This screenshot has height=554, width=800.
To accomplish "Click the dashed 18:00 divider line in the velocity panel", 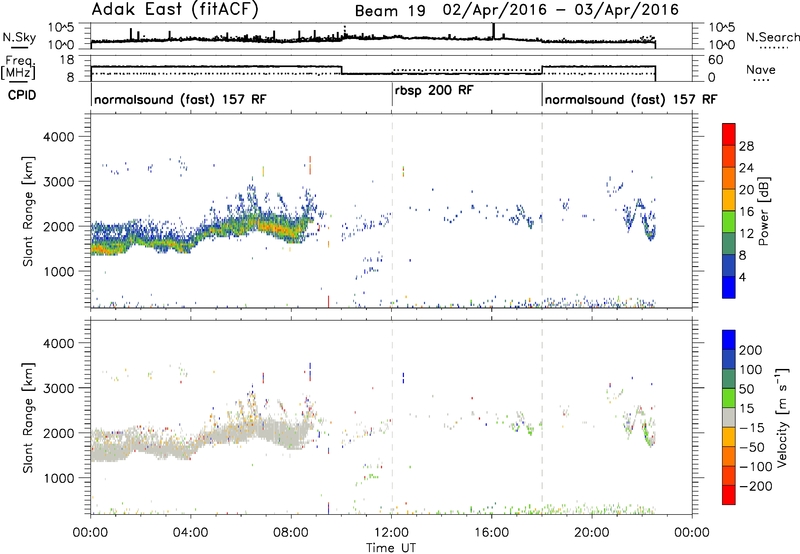I will tap(542, 416).
